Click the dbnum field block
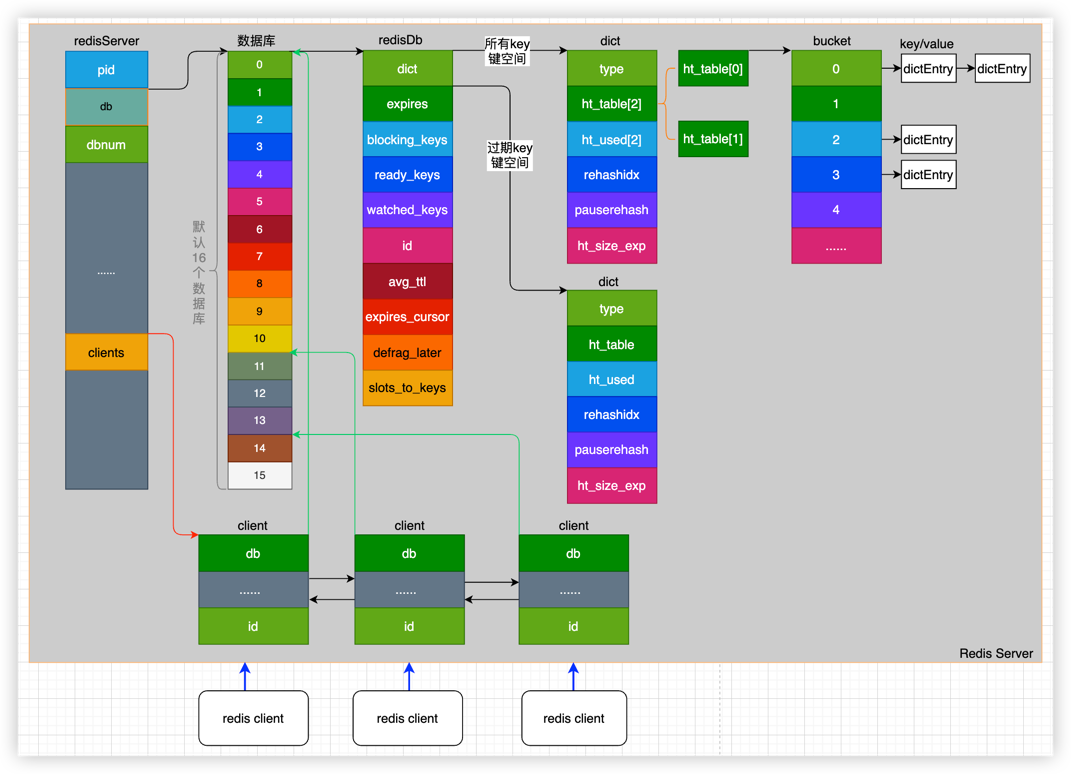Image resolution: width=1071 pixels, height=774 pixels. [106, 144]
